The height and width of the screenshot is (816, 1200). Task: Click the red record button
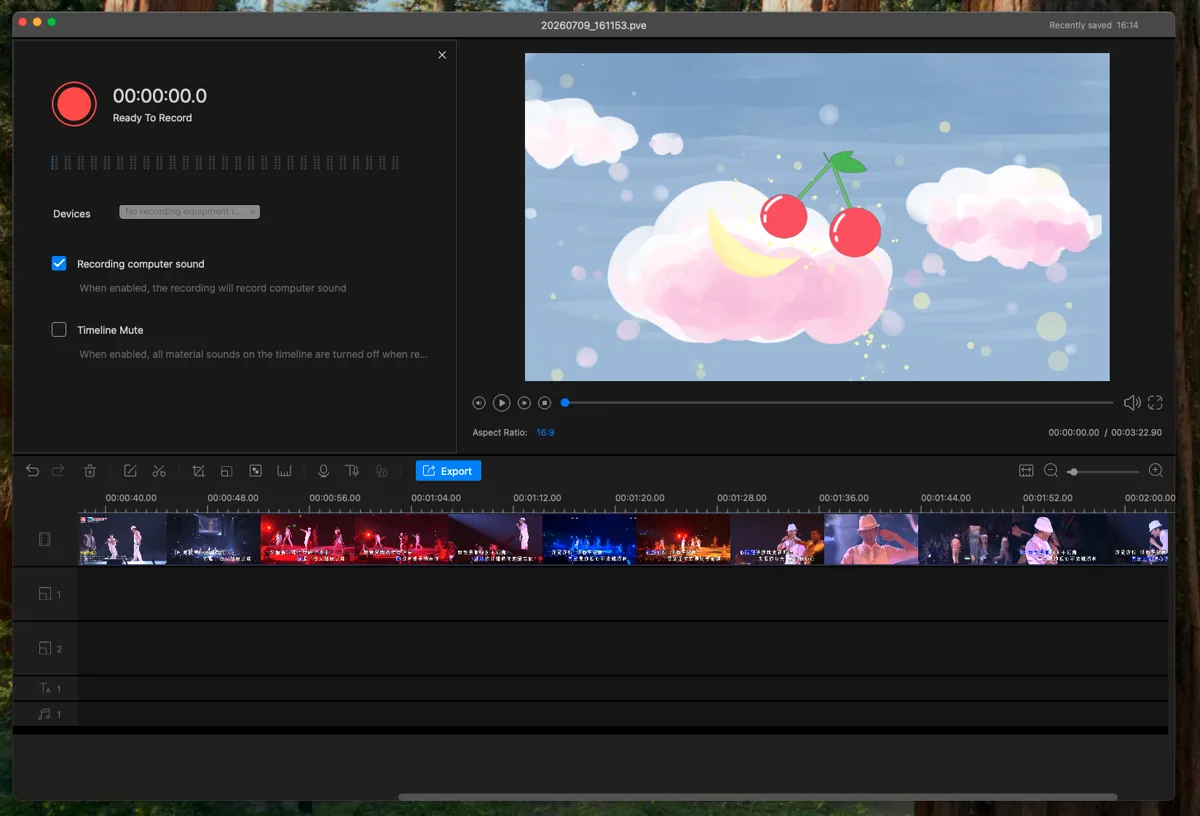(74, 104)
